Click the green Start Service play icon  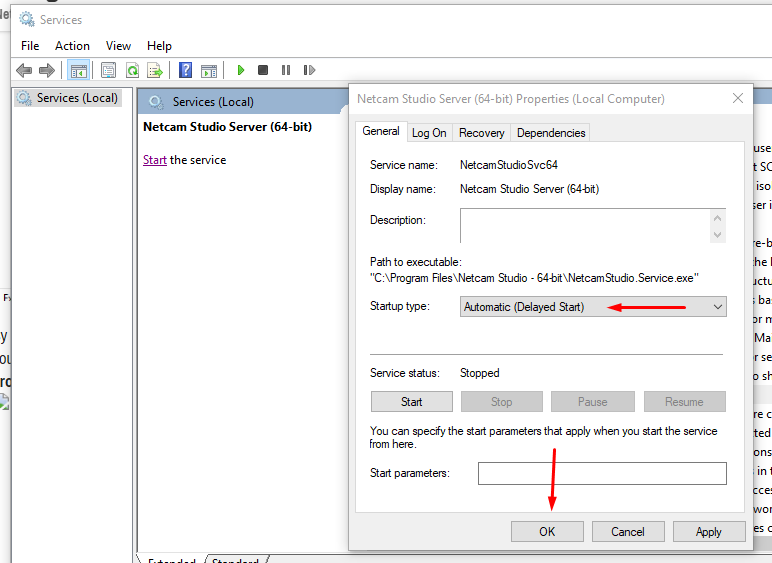point(241,70)
